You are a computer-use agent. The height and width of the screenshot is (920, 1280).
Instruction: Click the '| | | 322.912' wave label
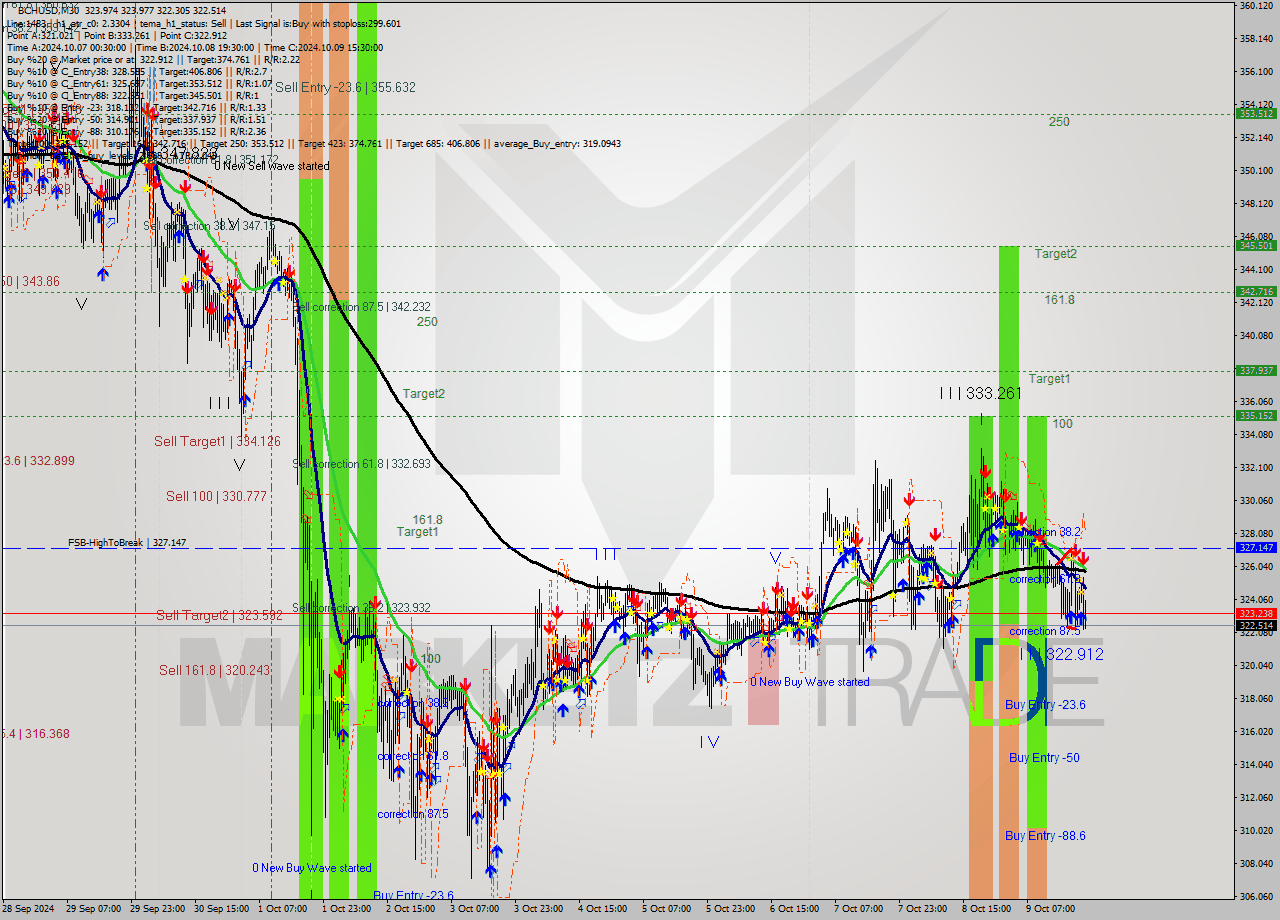pyautogui.click(x=1062, y=654)
